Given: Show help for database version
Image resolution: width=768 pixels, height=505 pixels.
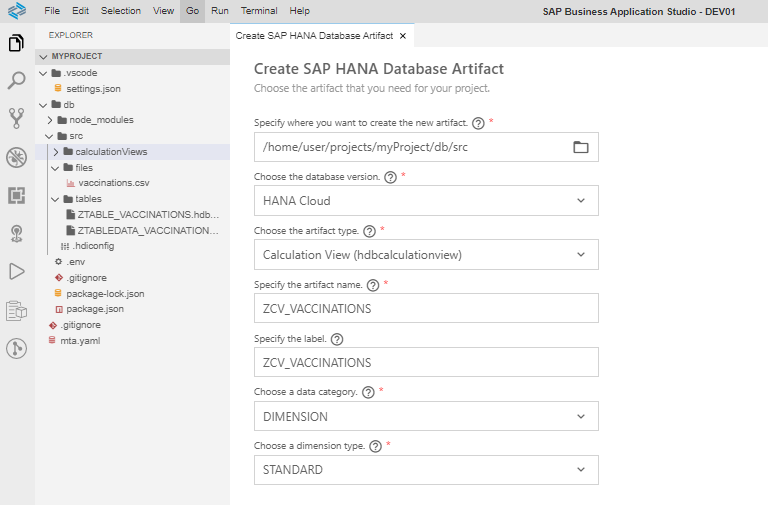Looking at the screenshot, I should [390, 177].
